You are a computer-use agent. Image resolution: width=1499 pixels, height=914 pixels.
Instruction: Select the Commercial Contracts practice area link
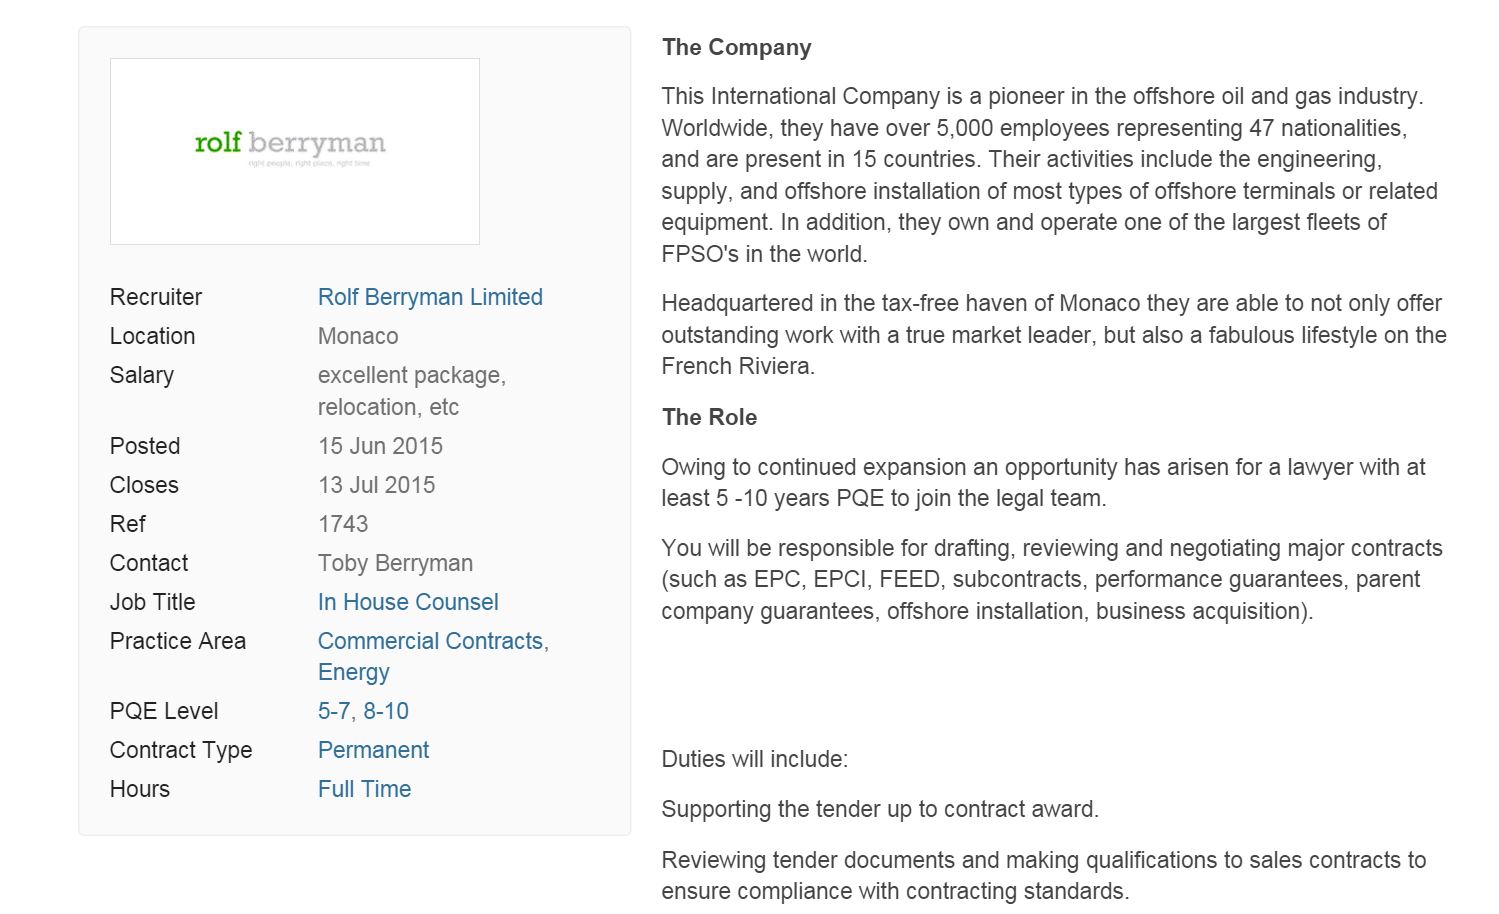pos(430,641)
